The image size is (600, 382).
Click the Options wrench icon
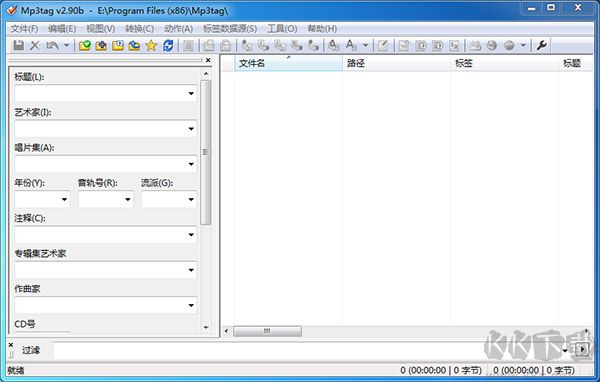coord(541,46)
